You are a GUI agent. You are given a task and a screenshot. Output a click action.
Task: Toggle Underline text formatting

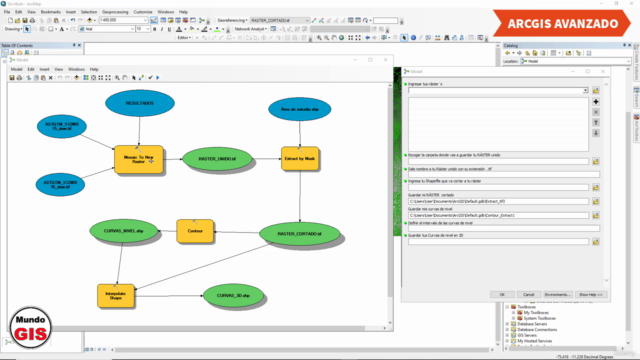(x=169, y=29)
